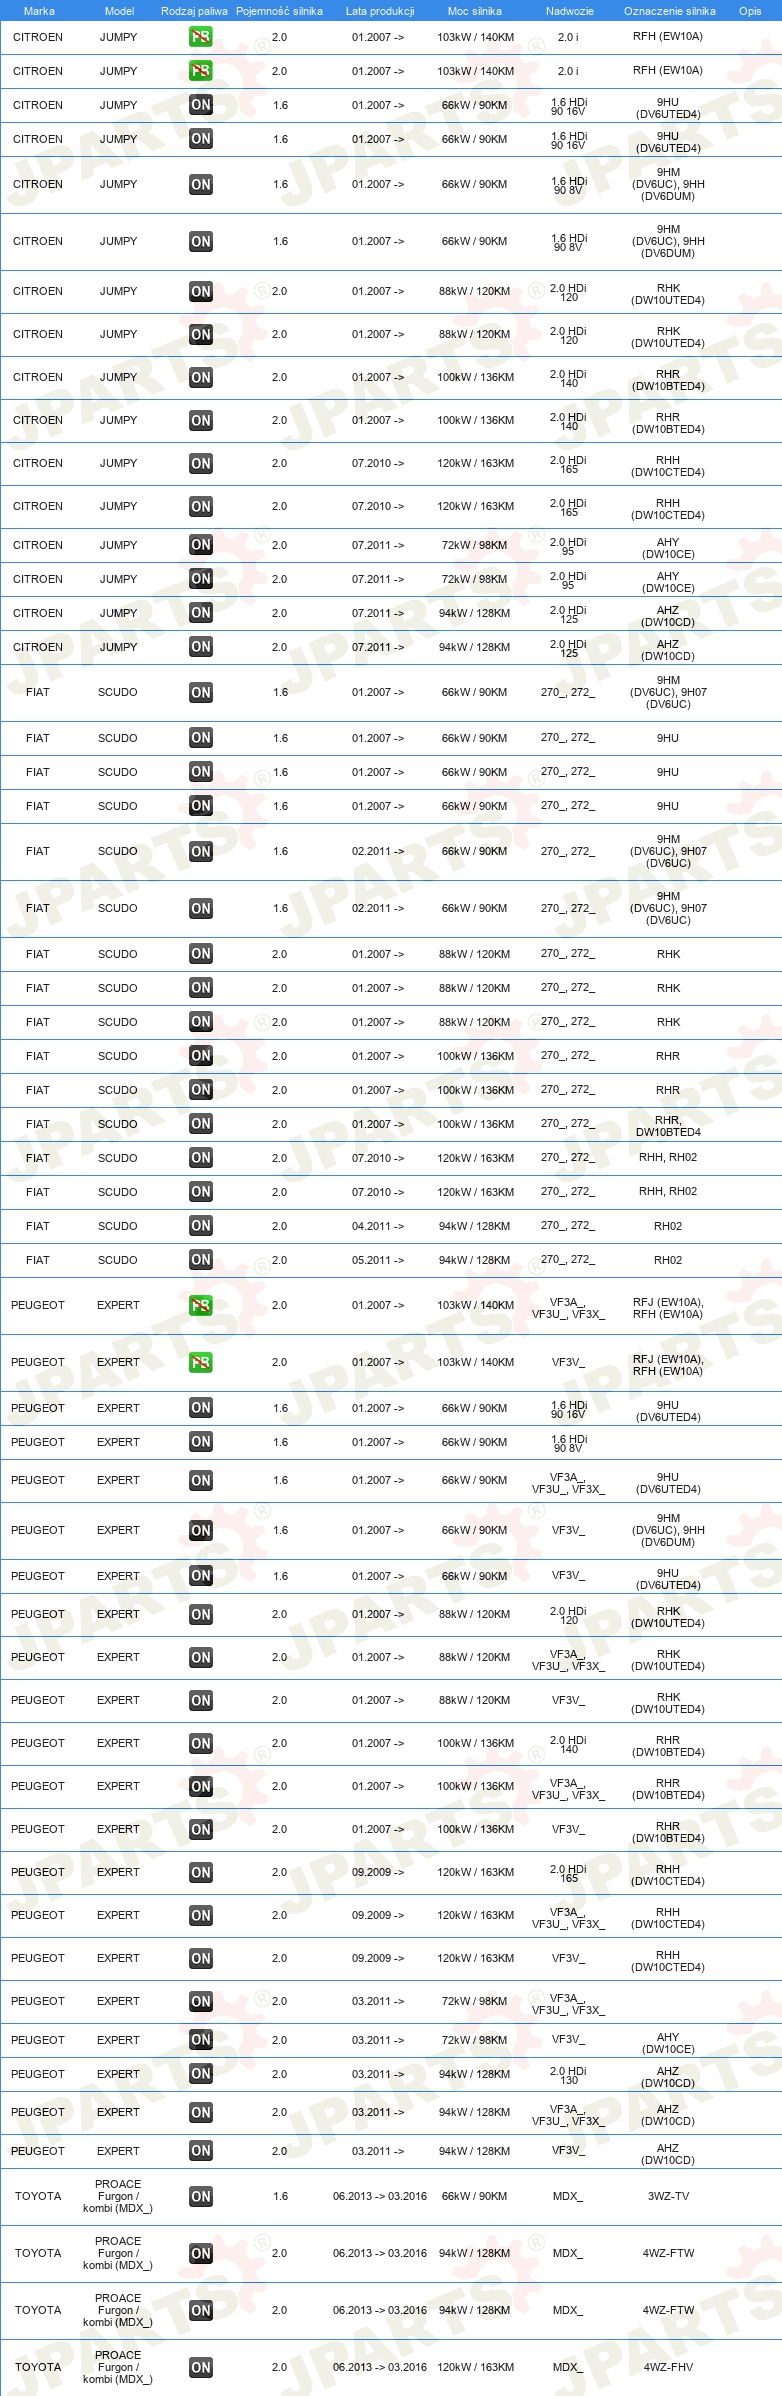Click ON icon in Peugeot Expert 163KM VF3A_ row

tap(201, 1916)
